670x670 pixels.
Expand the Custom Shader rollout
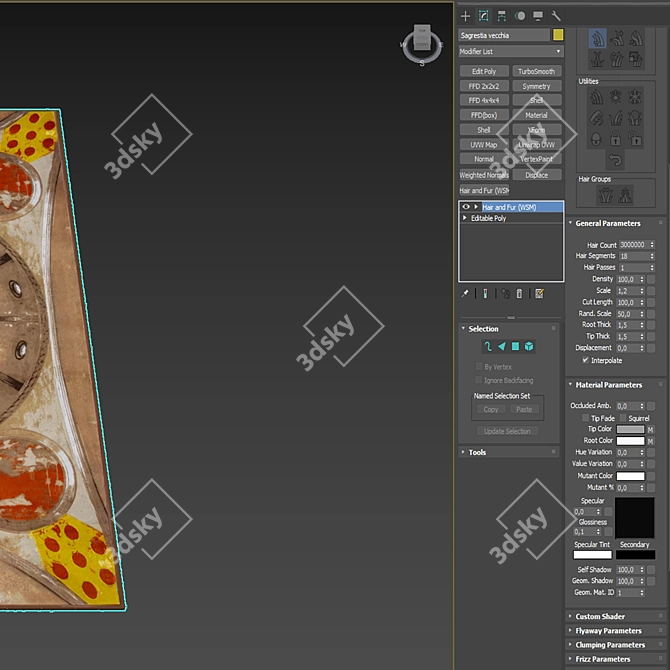tap(615, 616)
